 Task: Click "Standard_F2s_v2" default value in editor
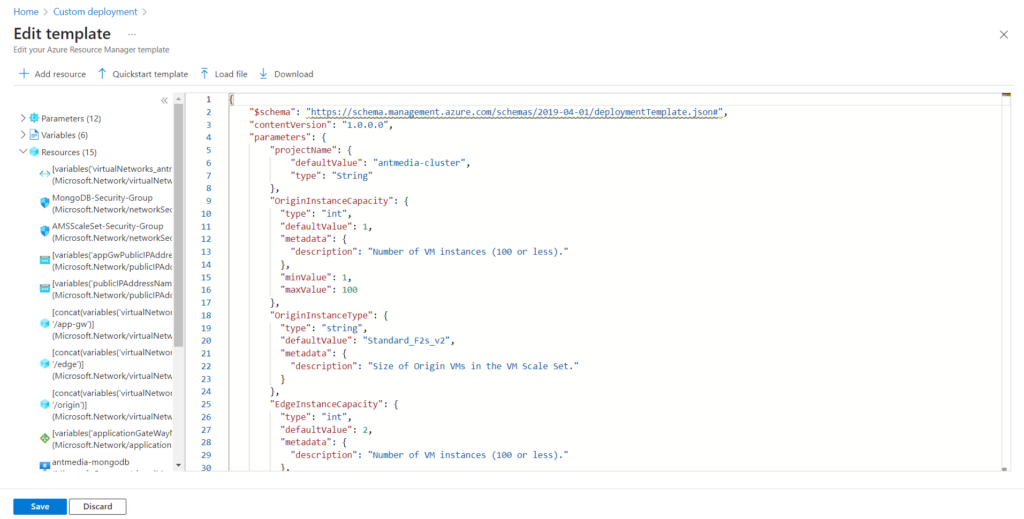(407, 340)
